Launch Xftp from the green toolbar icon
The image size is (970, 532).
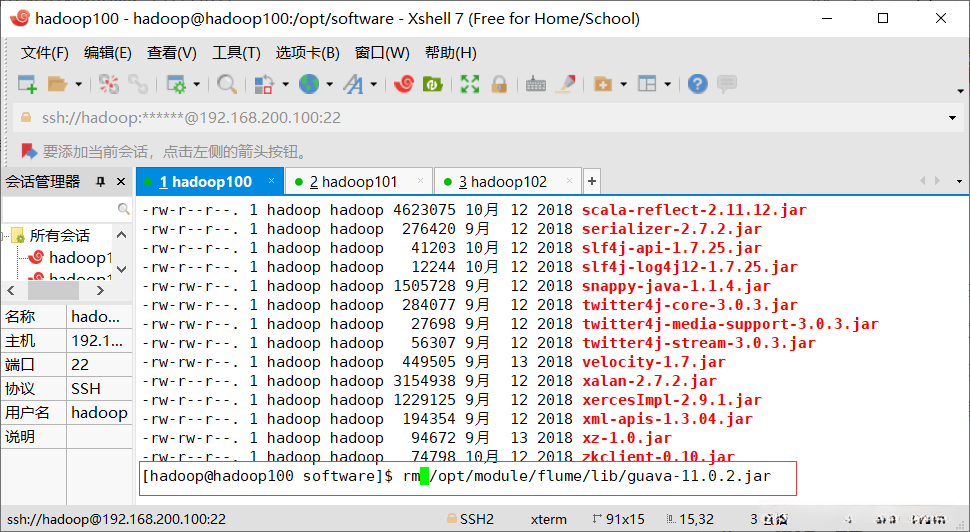[432, 84]
